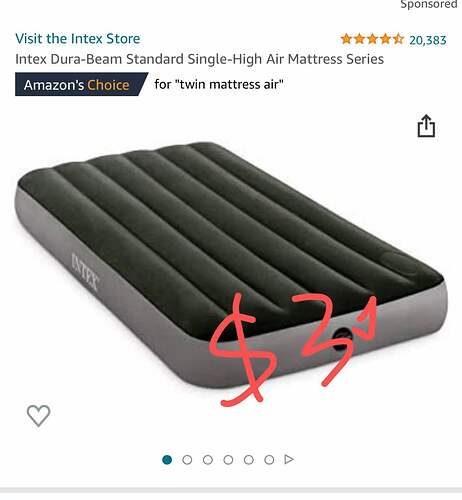Click the air valve on mattress image
The image size is (462, 500).
pyautogui.click(x=342, y=338)
